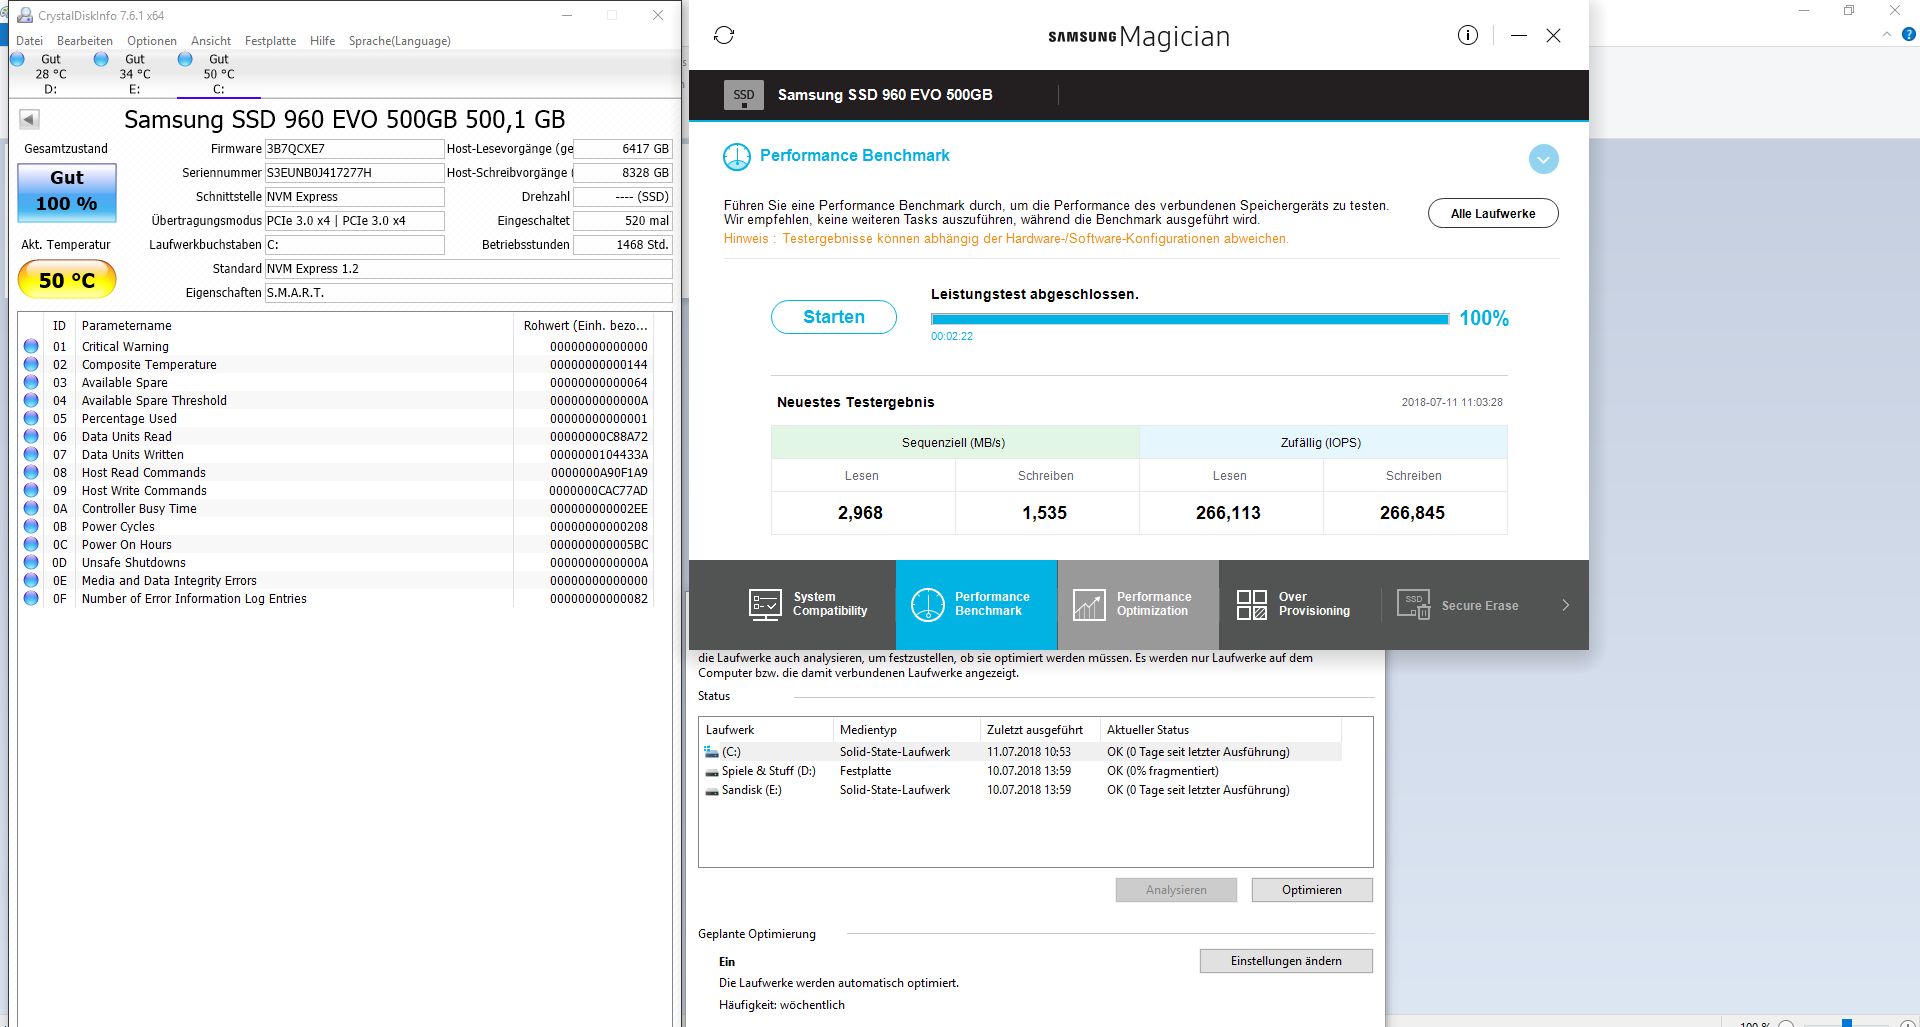Click status orb for Composite Temperature row
The height and width of the screenshot is (1027, 1920).
[x=31, y=365]
